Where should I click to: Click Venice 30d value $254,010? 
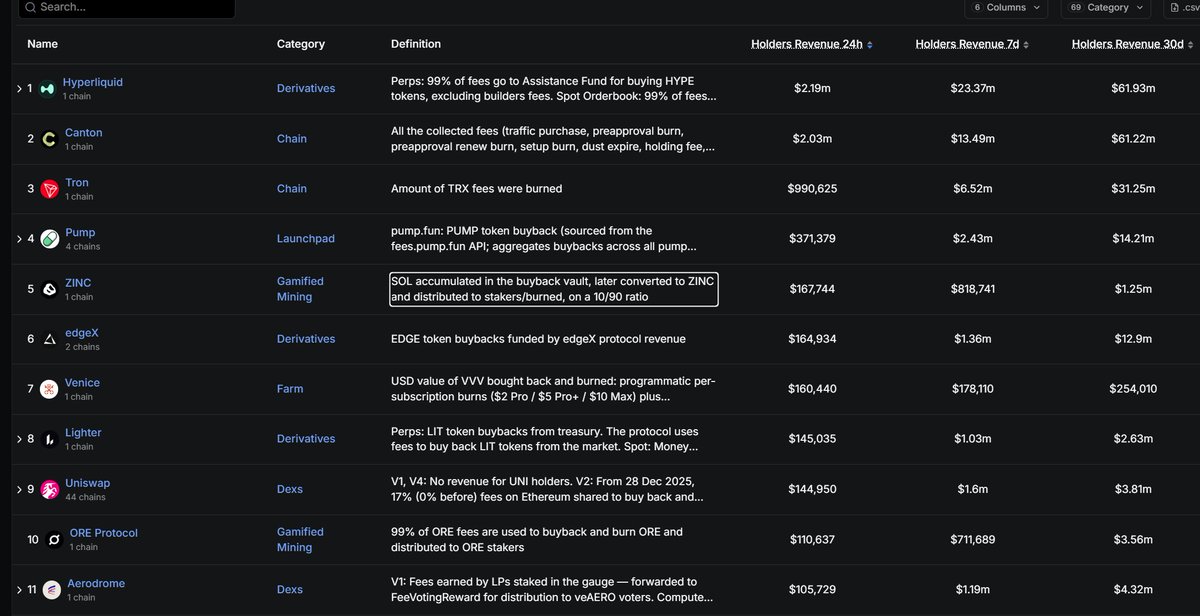coord(1133,389)
